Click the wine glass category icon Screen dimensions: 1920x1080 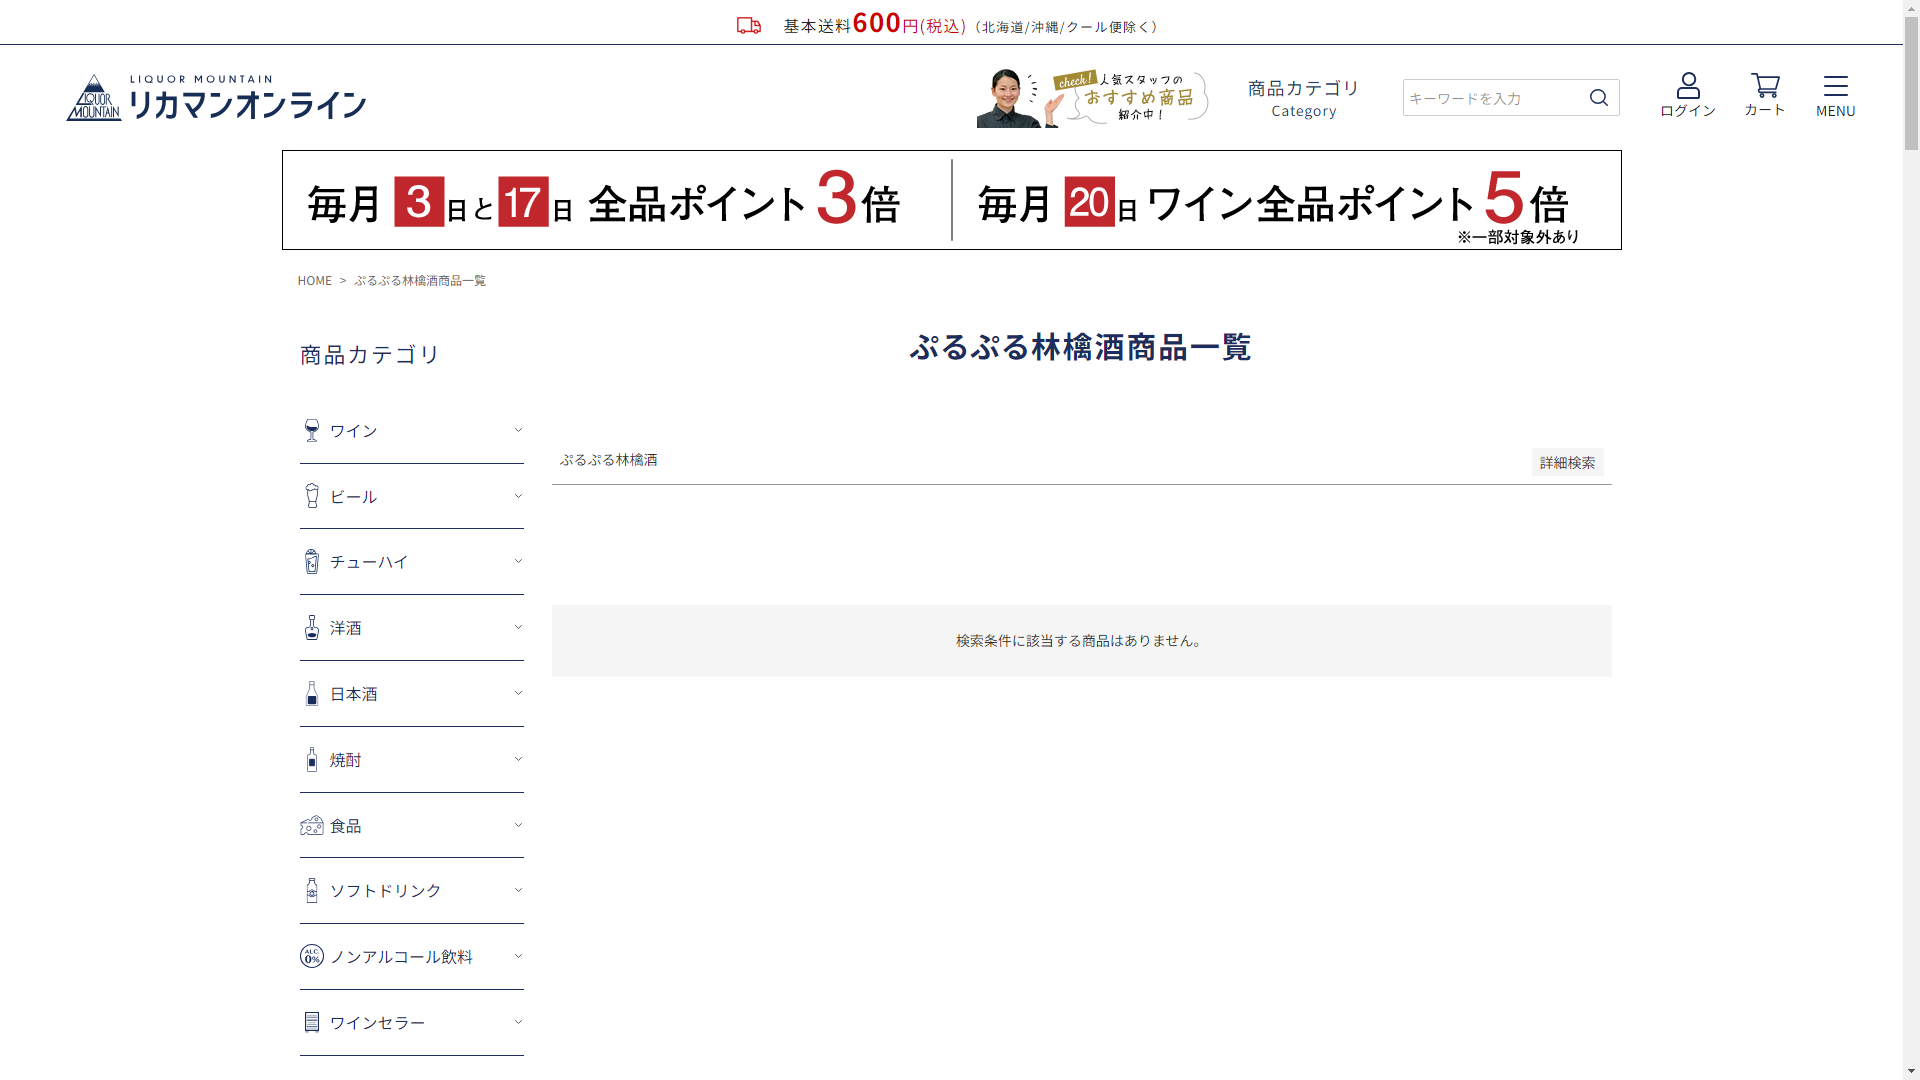tap(312, 431)
